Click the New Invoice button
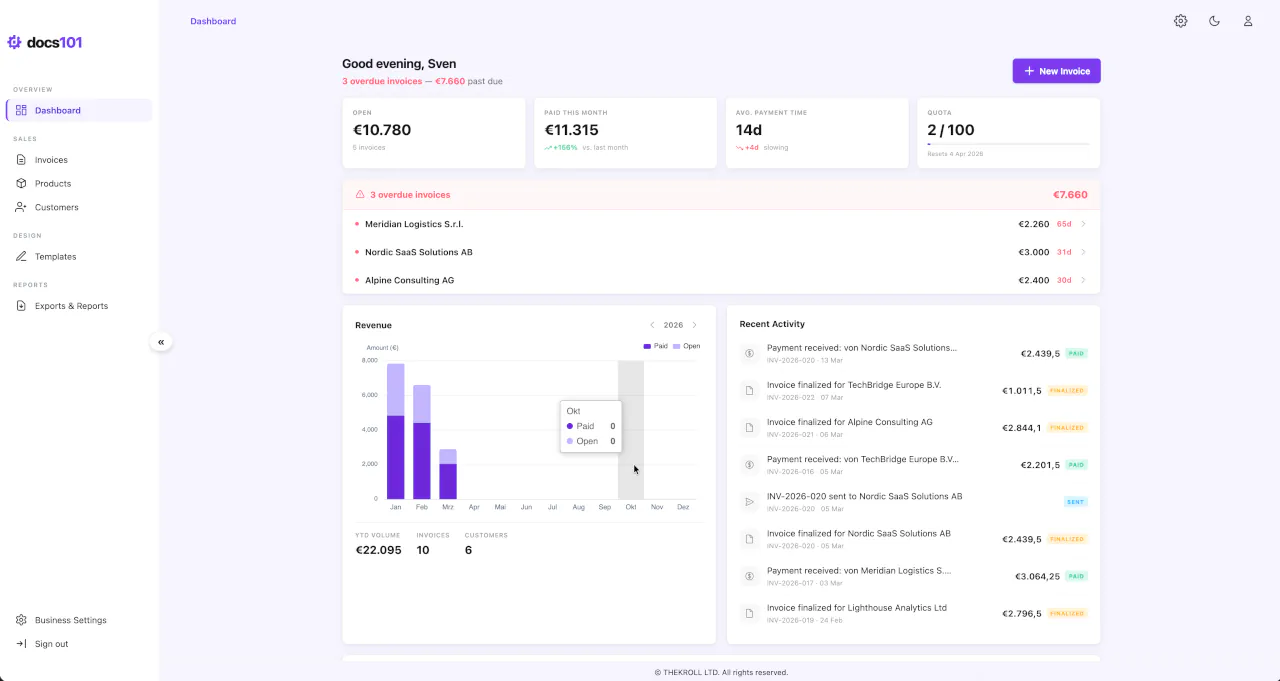The image size is (1280, 681). (1056, 70)
